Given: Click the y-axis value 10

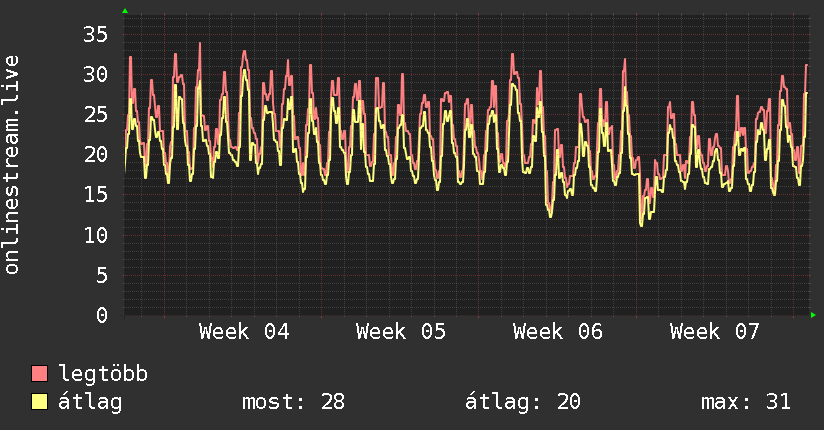Looking at the screenshot, I should point(96,235).
